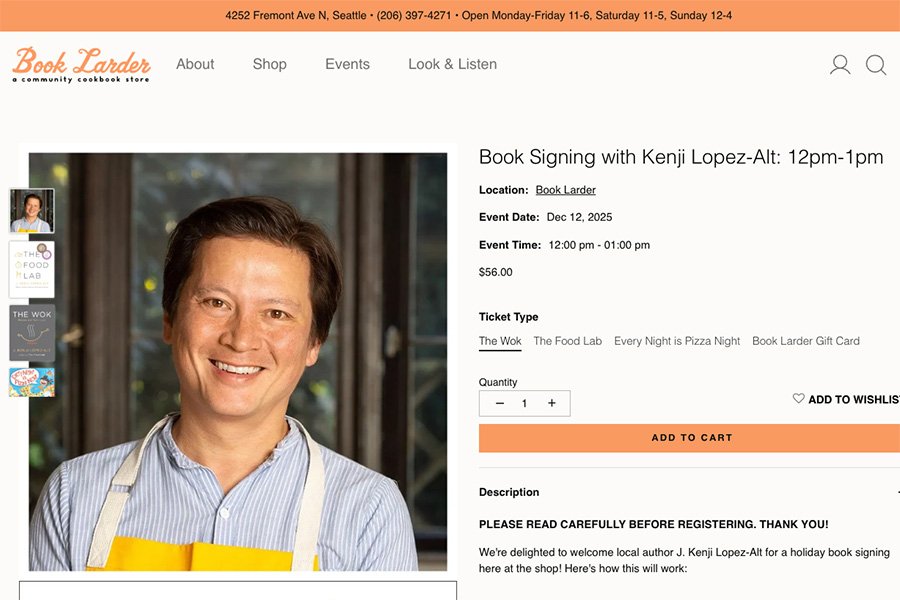Viewport: 900px width, 600px height.
Task: Increase quantity with plus button
Action: pos(552,404)
